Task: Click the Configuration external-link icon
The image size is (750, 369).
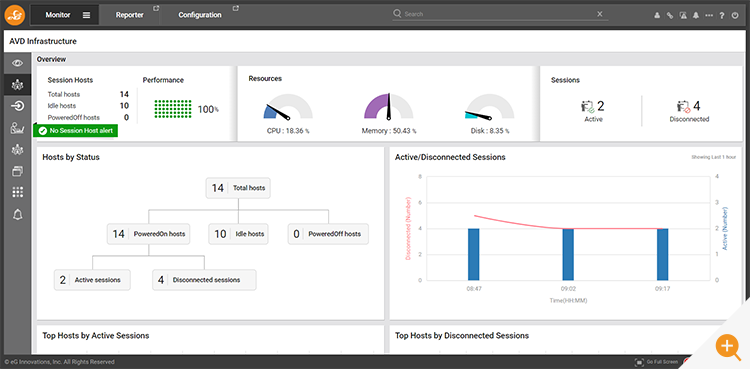Action: [235, 8]
